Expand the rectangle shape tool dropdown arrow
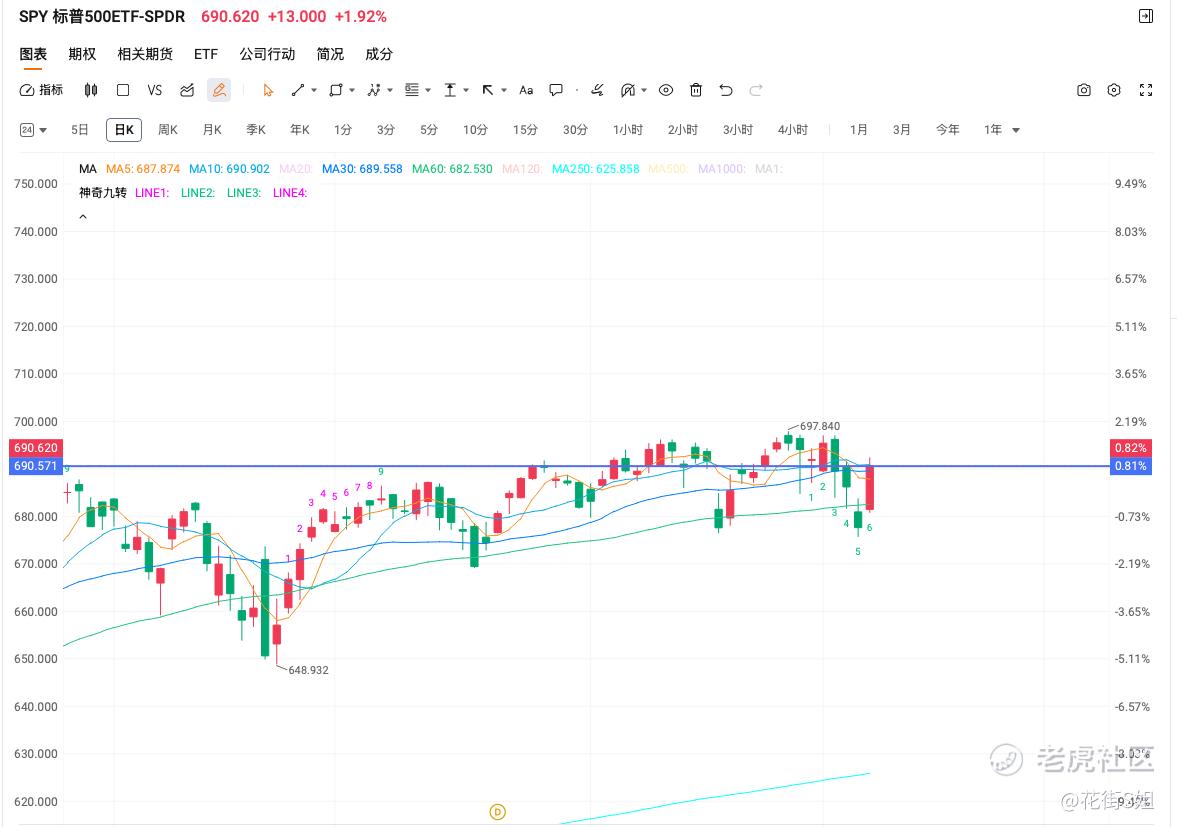 click(x=351, y=90)
